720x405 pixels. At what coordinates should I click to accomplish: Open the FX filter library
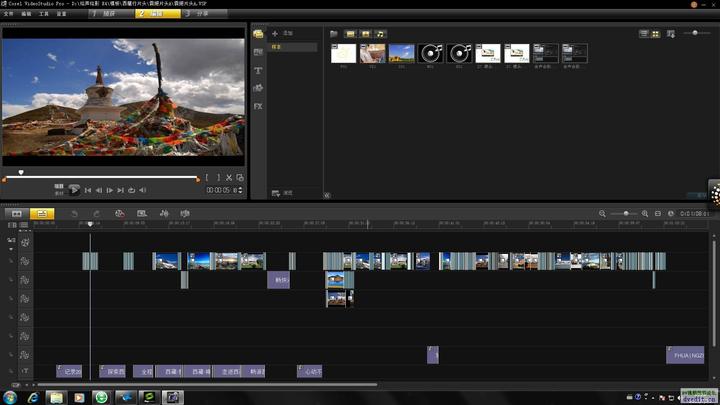tap(258, 106)
